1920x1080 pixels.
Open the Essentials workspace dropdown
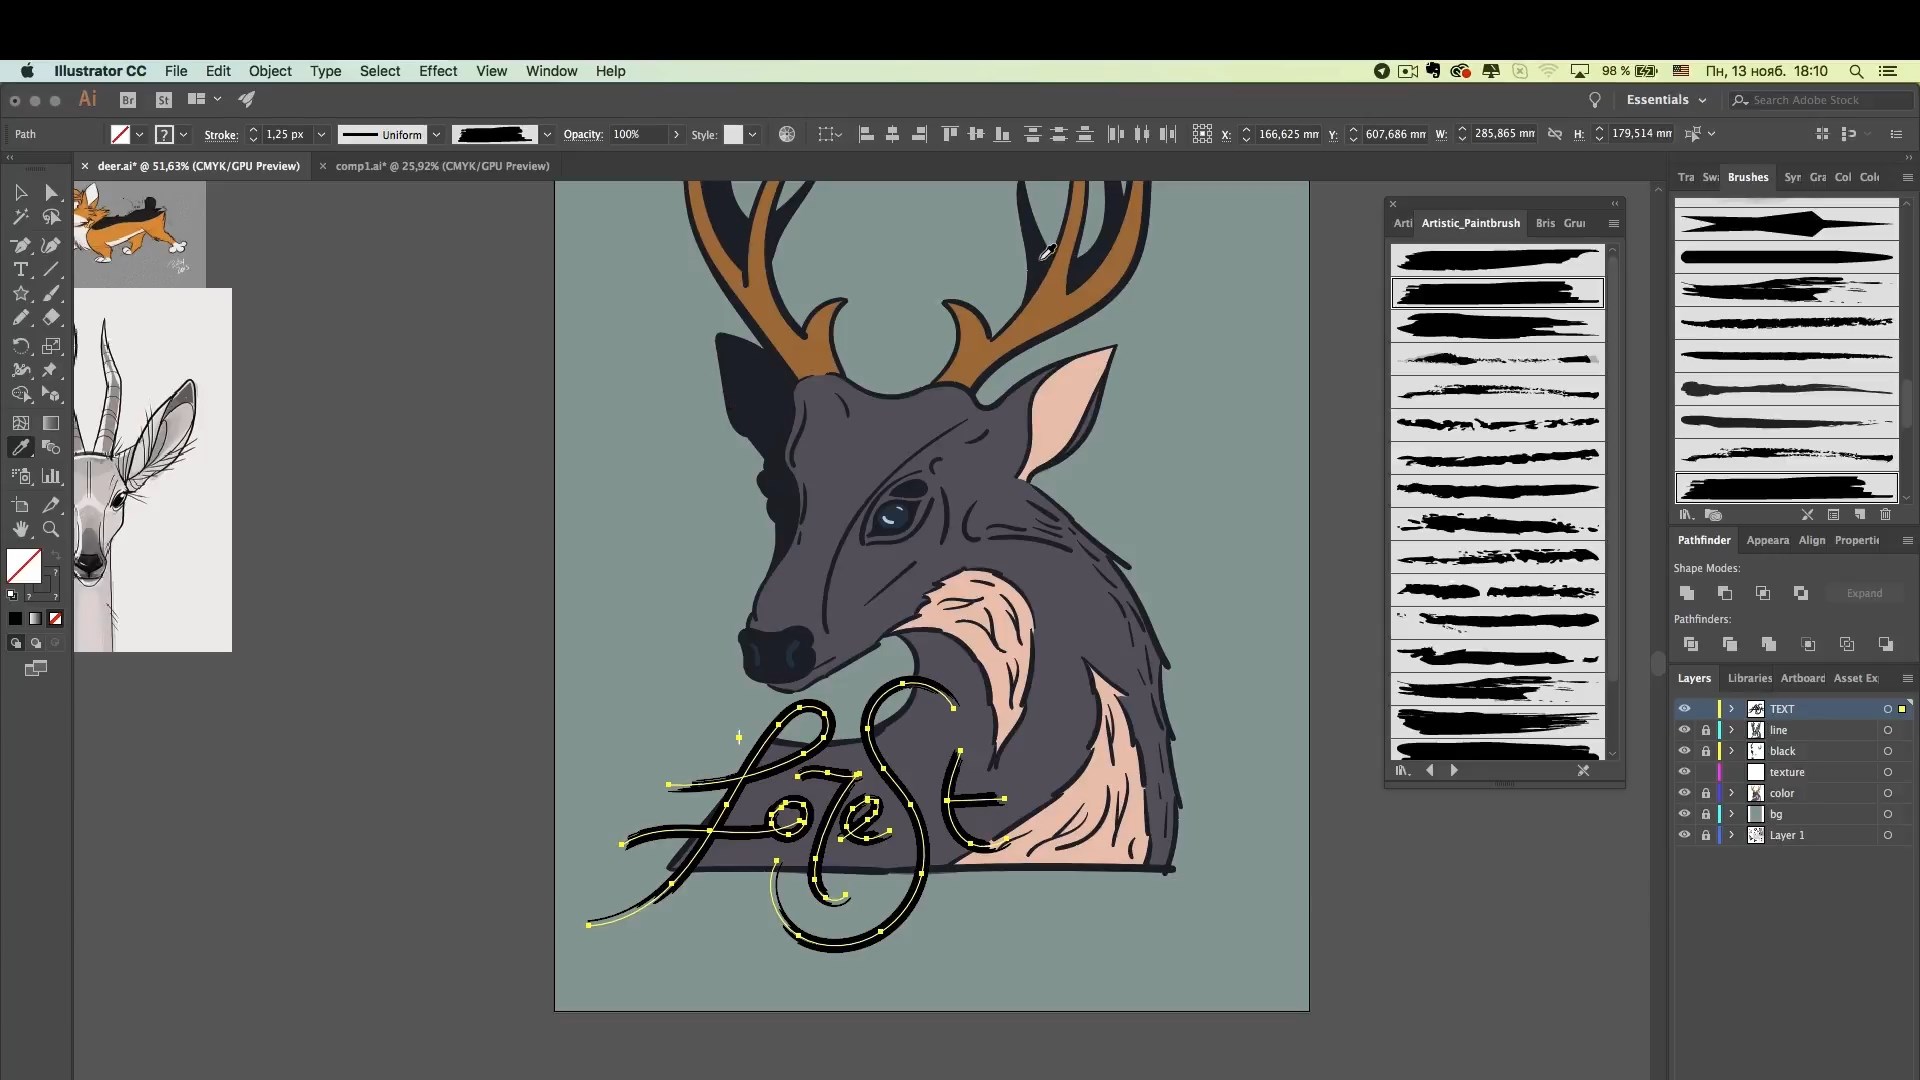(x=1666, y=100)
